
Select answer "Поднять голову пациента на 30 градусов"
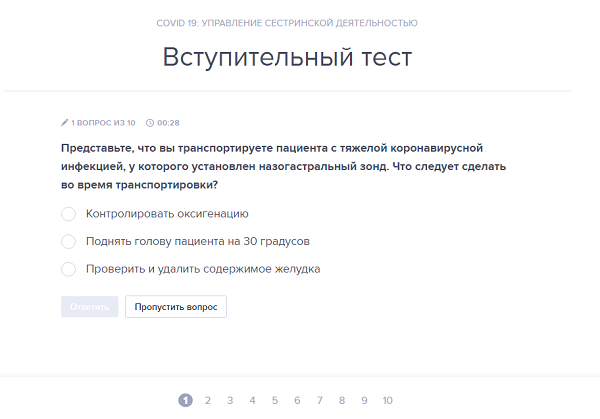point(69,242)
